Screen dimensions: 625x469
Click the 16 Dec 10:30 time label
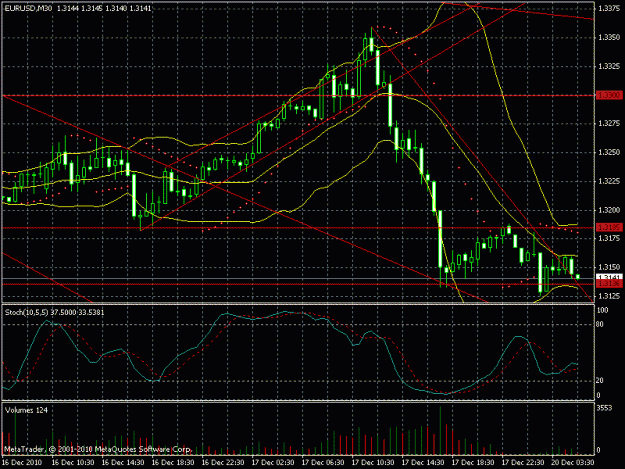point(73,463)
